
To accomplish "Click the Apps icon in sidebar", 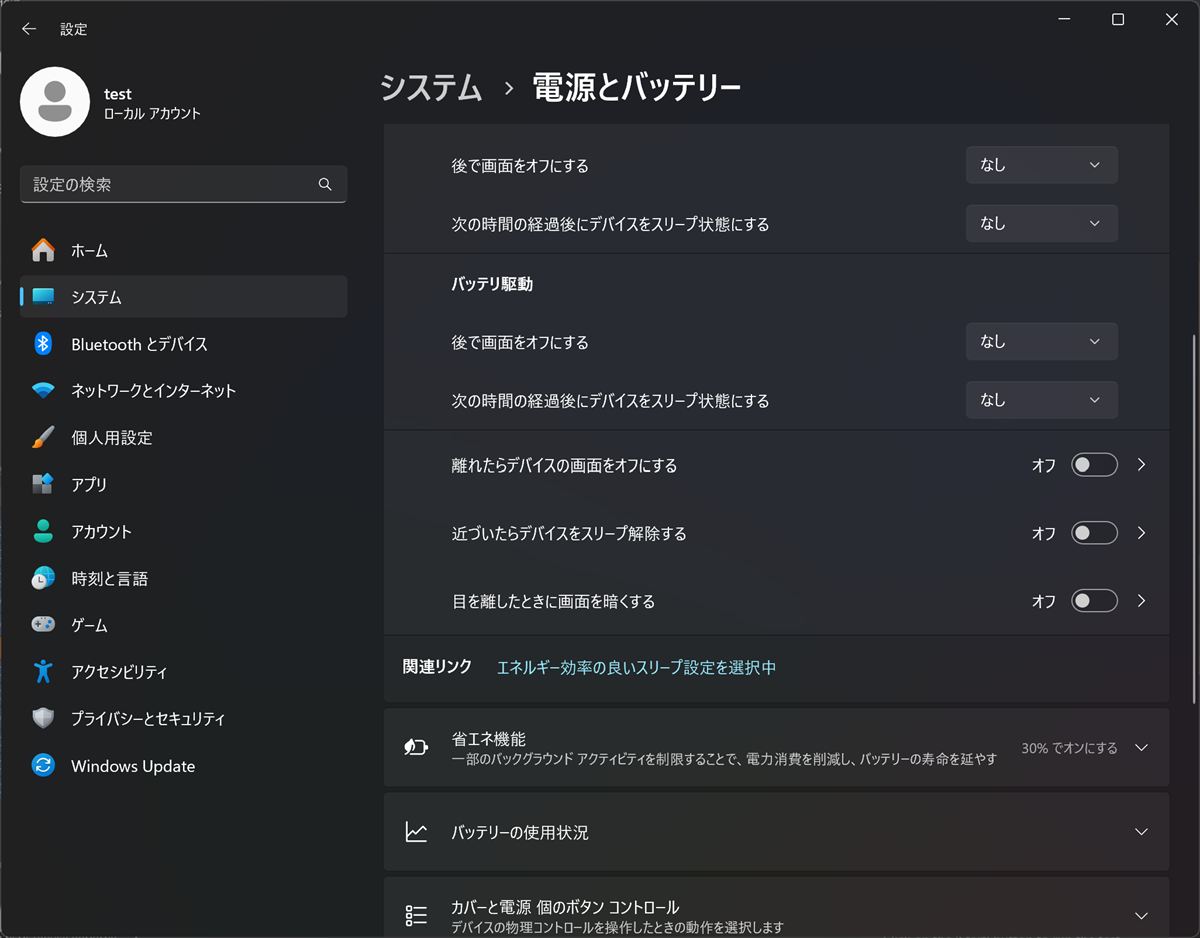I will [x=43, y=484].
